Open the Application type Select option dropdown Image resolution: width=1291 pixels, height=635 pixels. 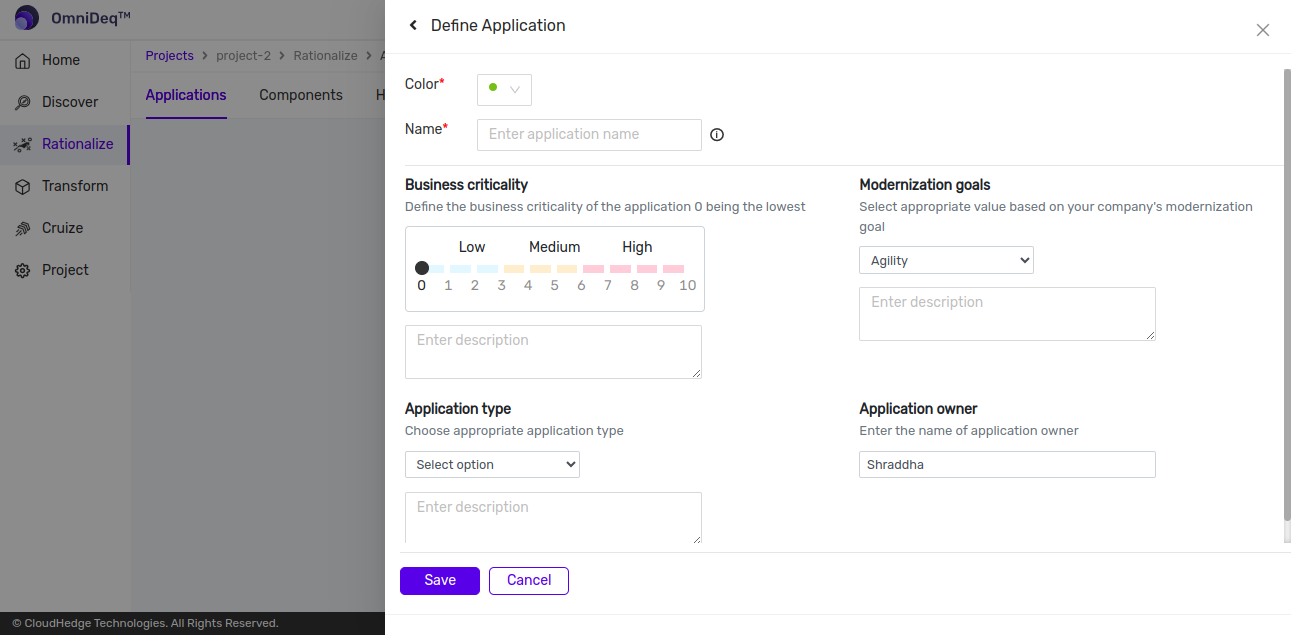pos(492,464)
